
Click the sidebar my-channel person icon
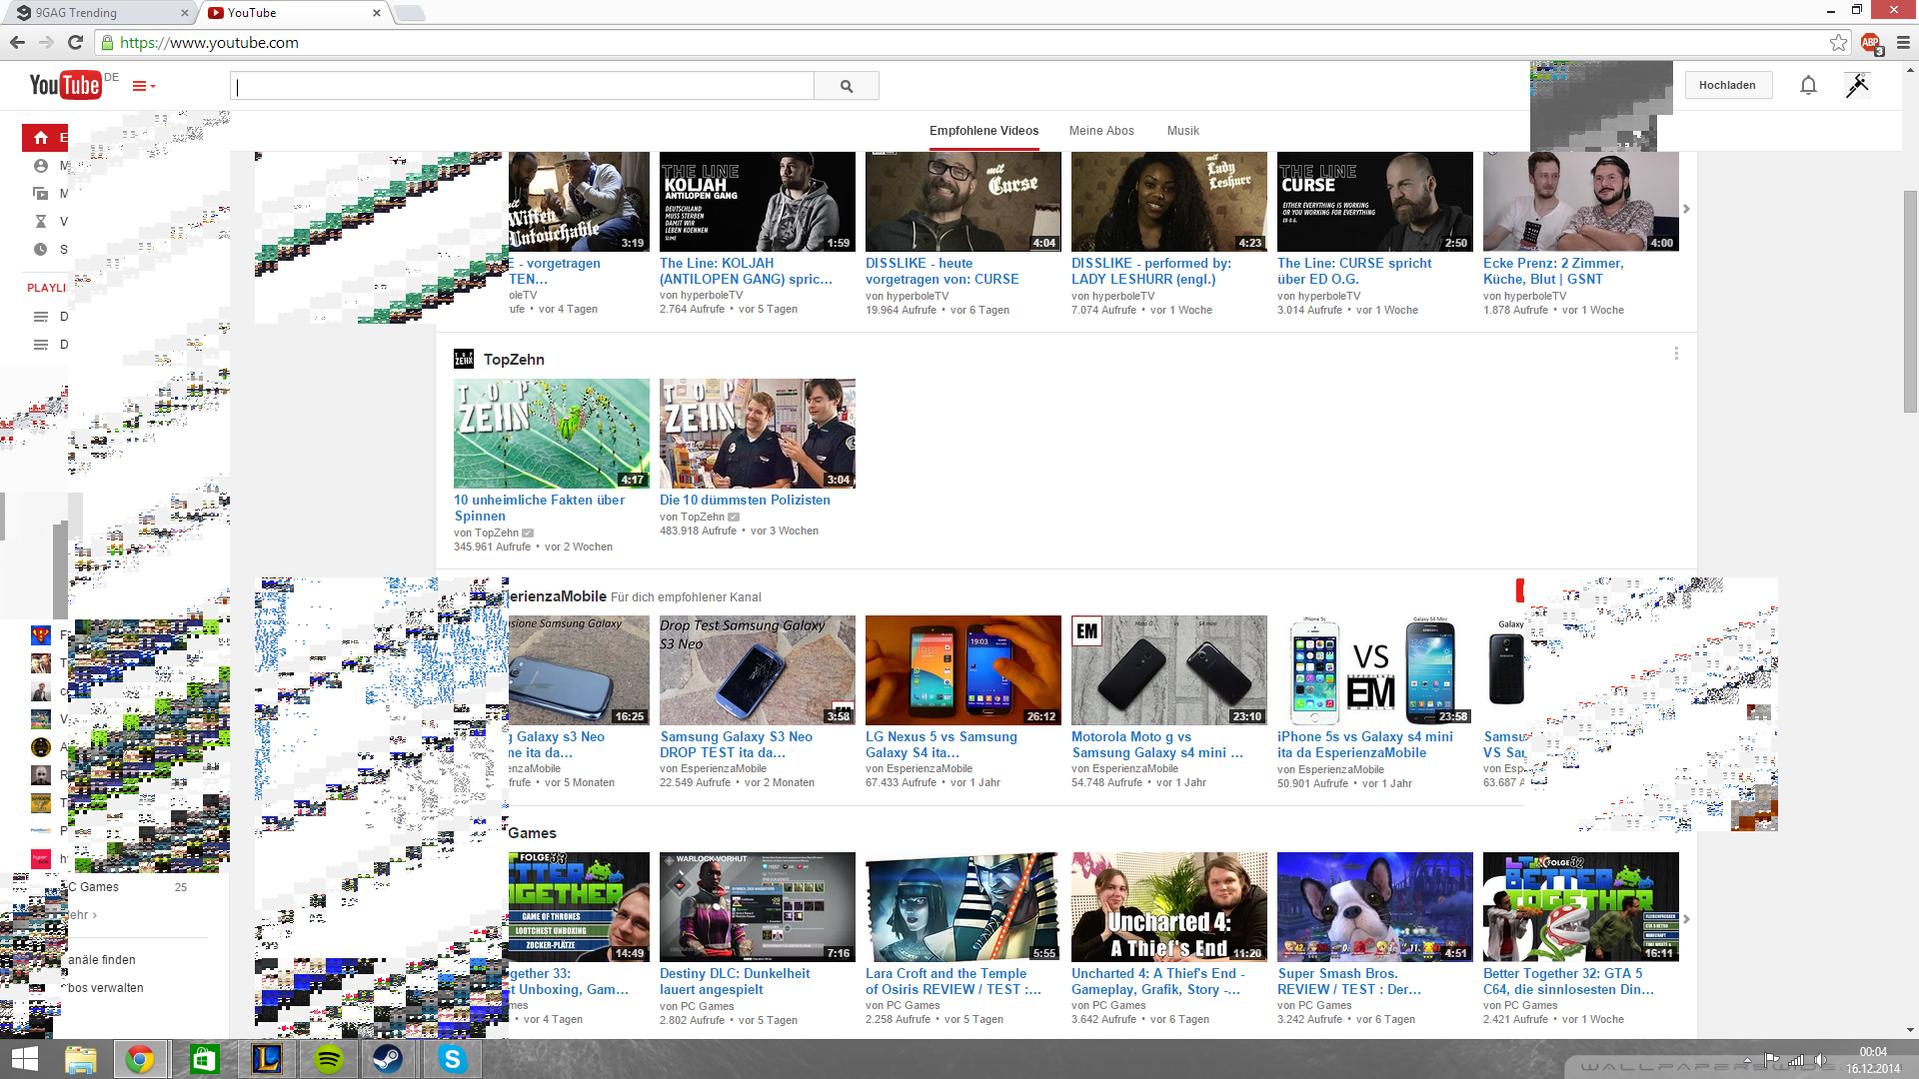(41, 166)
